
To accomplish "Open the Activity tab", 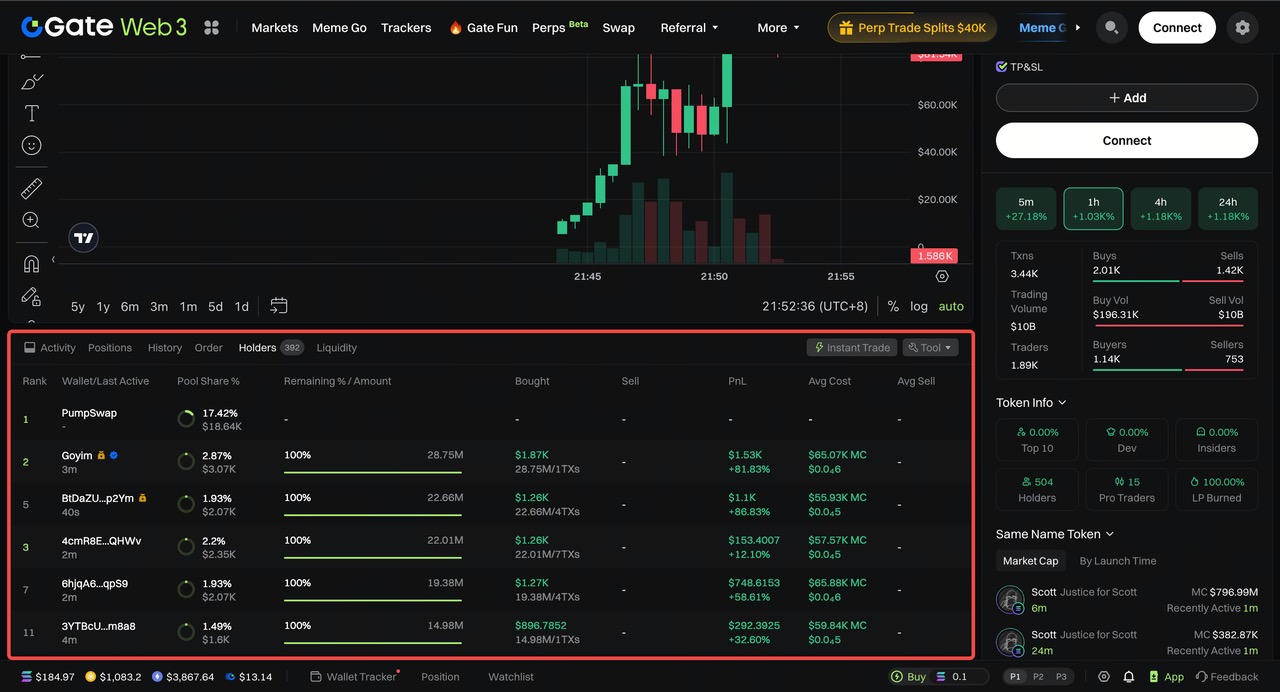I will pyautogui.click(x=50, y=348).
